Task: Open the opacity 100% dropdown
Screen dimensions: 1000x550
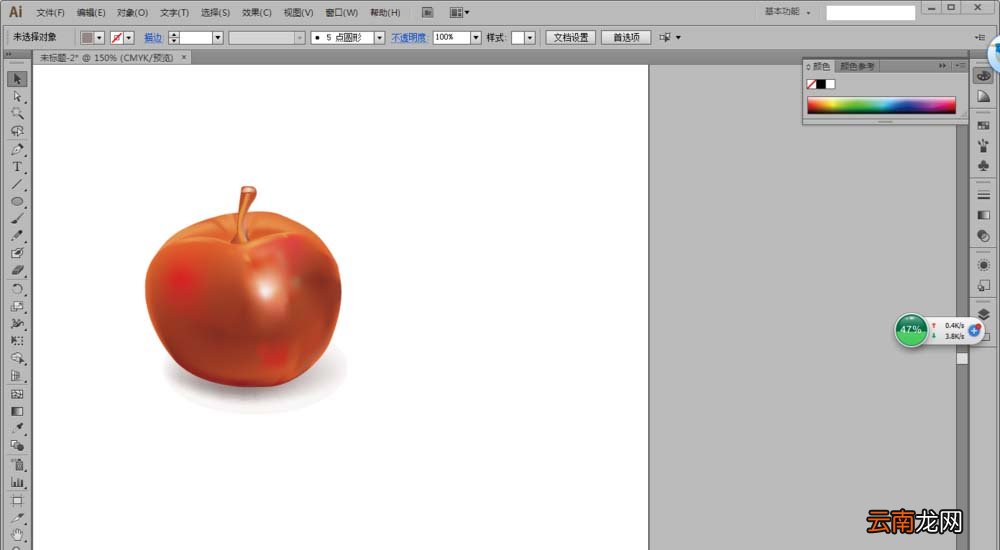Action: click(x=475, y=38)
